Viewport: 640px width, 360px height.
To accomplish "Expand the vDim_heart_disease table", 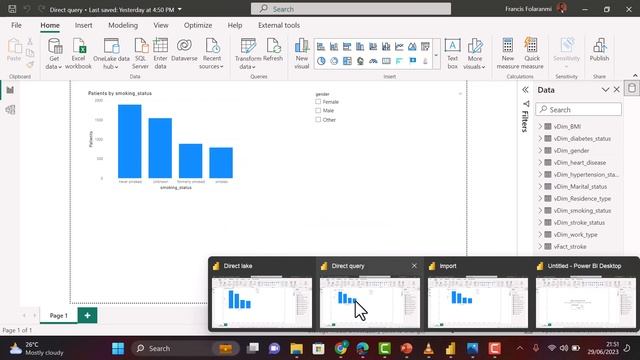I will [540, 162].
